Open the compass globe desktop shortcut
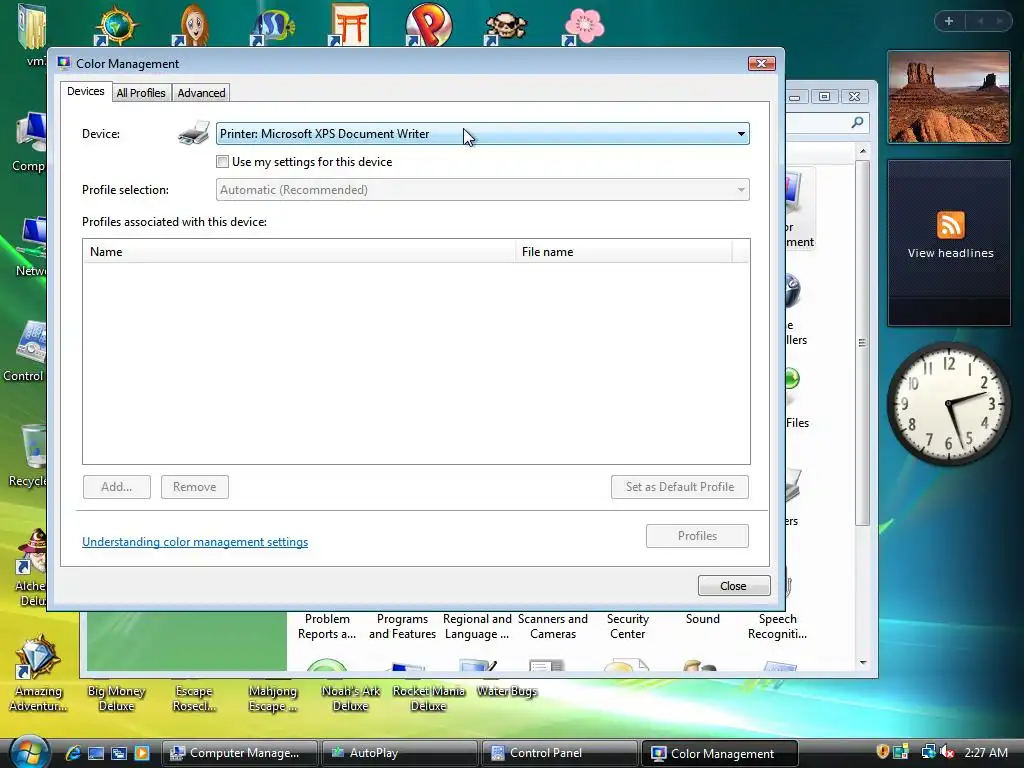 (116, 26)
